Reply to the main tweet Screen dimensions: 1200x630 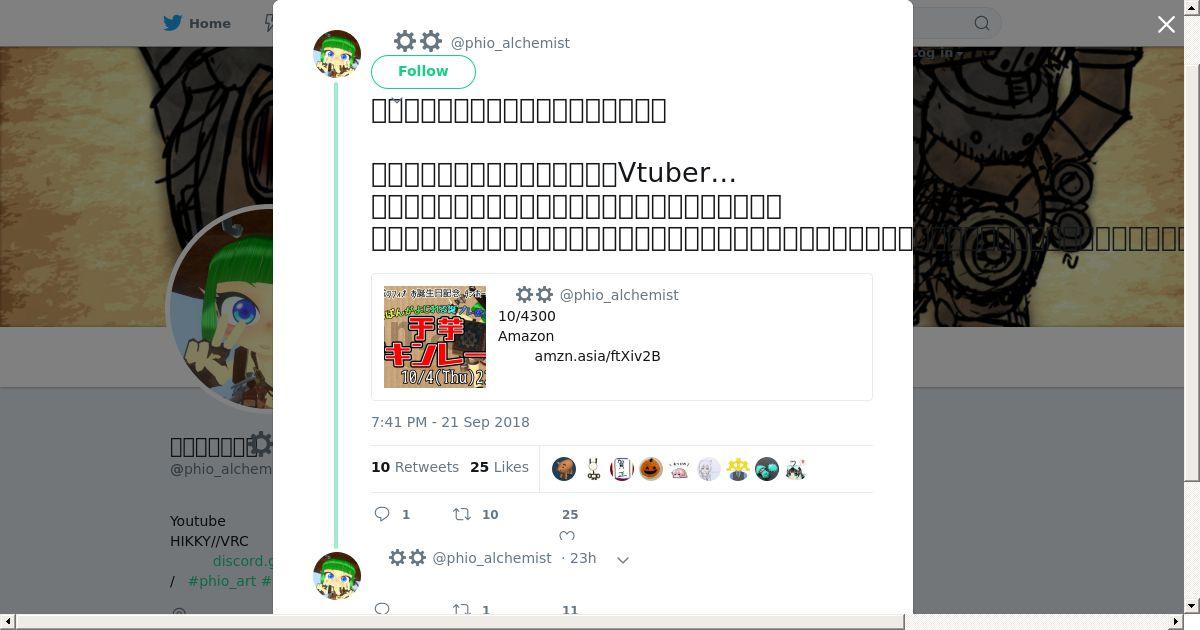tap(382, 514)
